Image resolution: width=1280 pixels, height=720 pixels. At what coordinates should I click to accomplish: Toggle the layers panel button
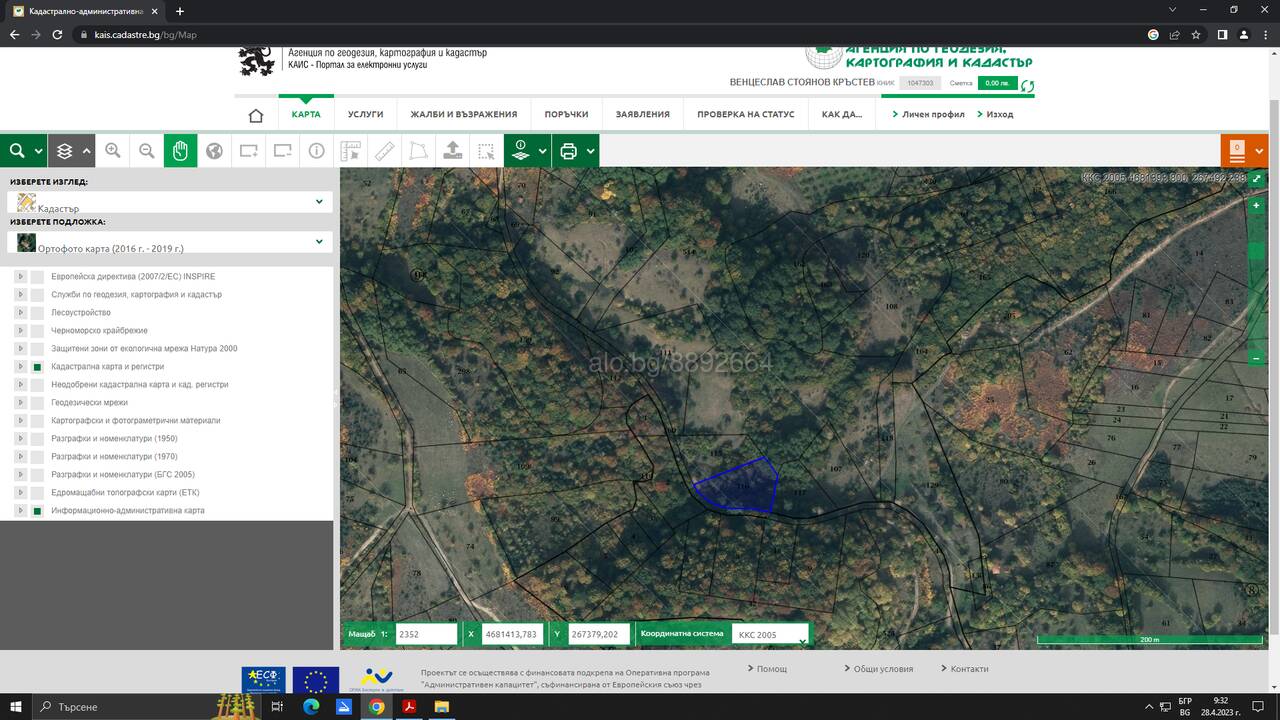pos(65,151)
